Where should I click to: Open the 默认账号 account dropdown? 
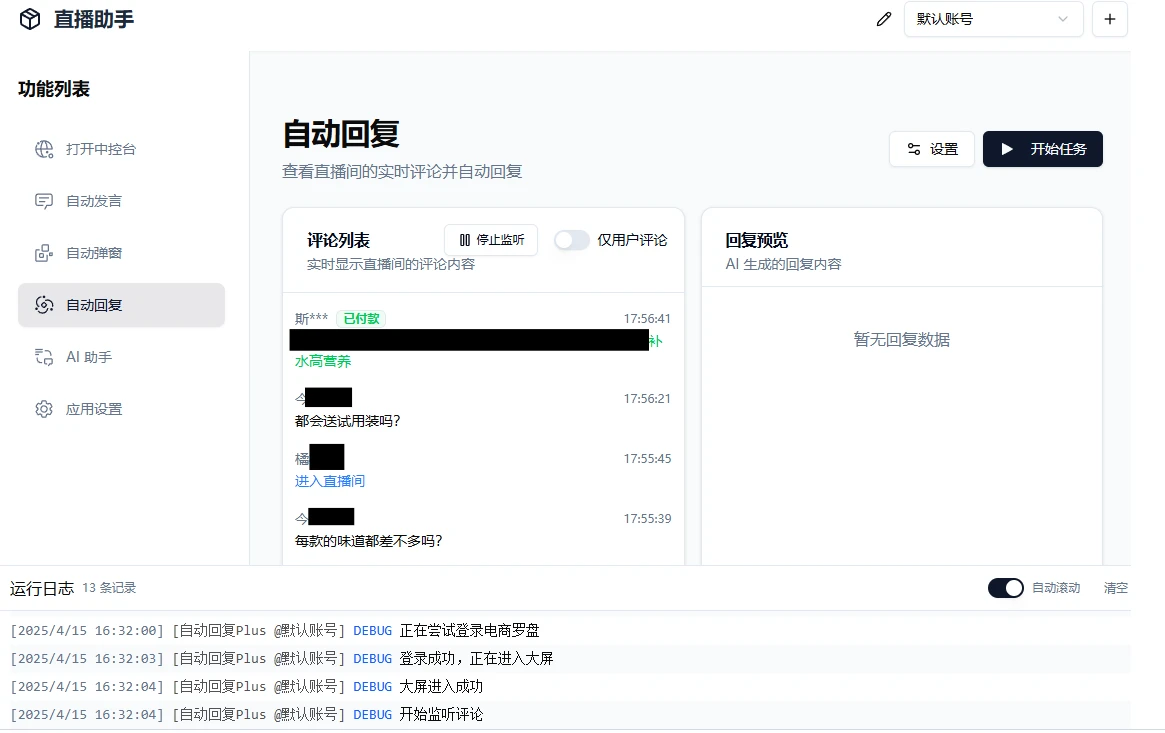click(x=993, y=19)
